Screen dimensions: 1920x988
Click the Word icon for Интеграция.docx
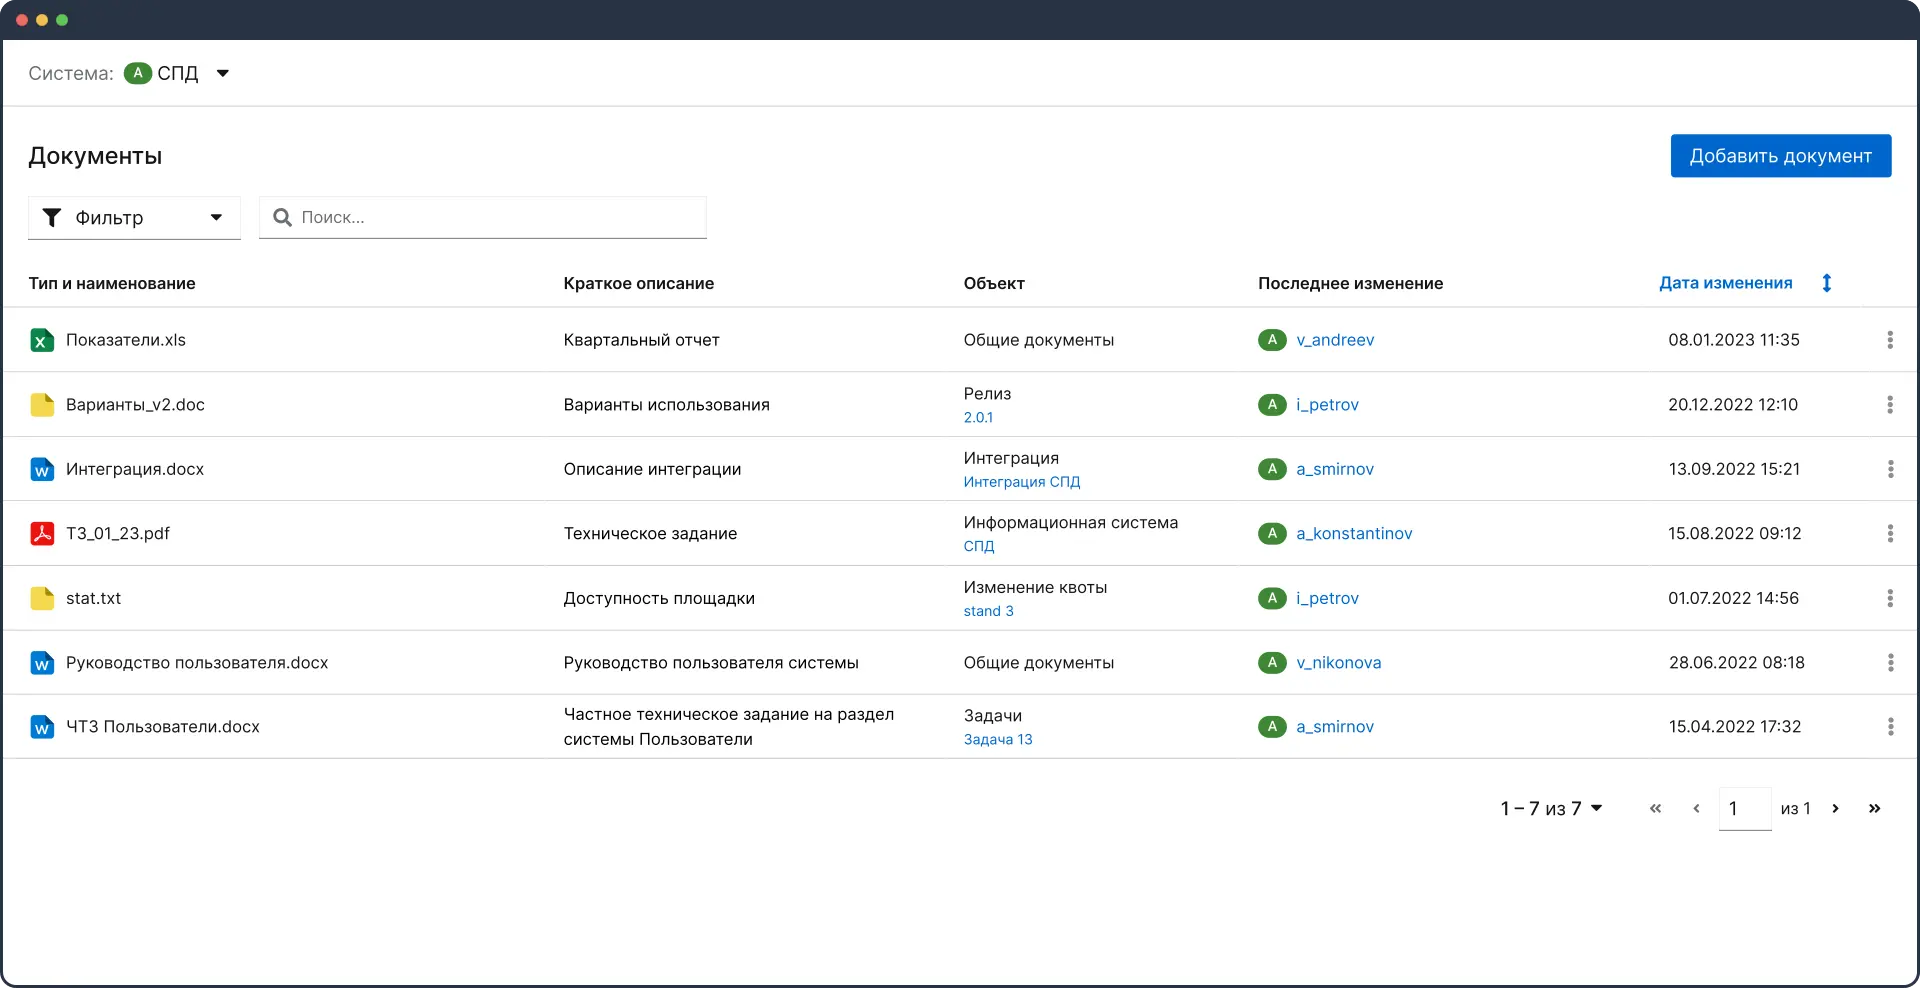tap(41, 469)
